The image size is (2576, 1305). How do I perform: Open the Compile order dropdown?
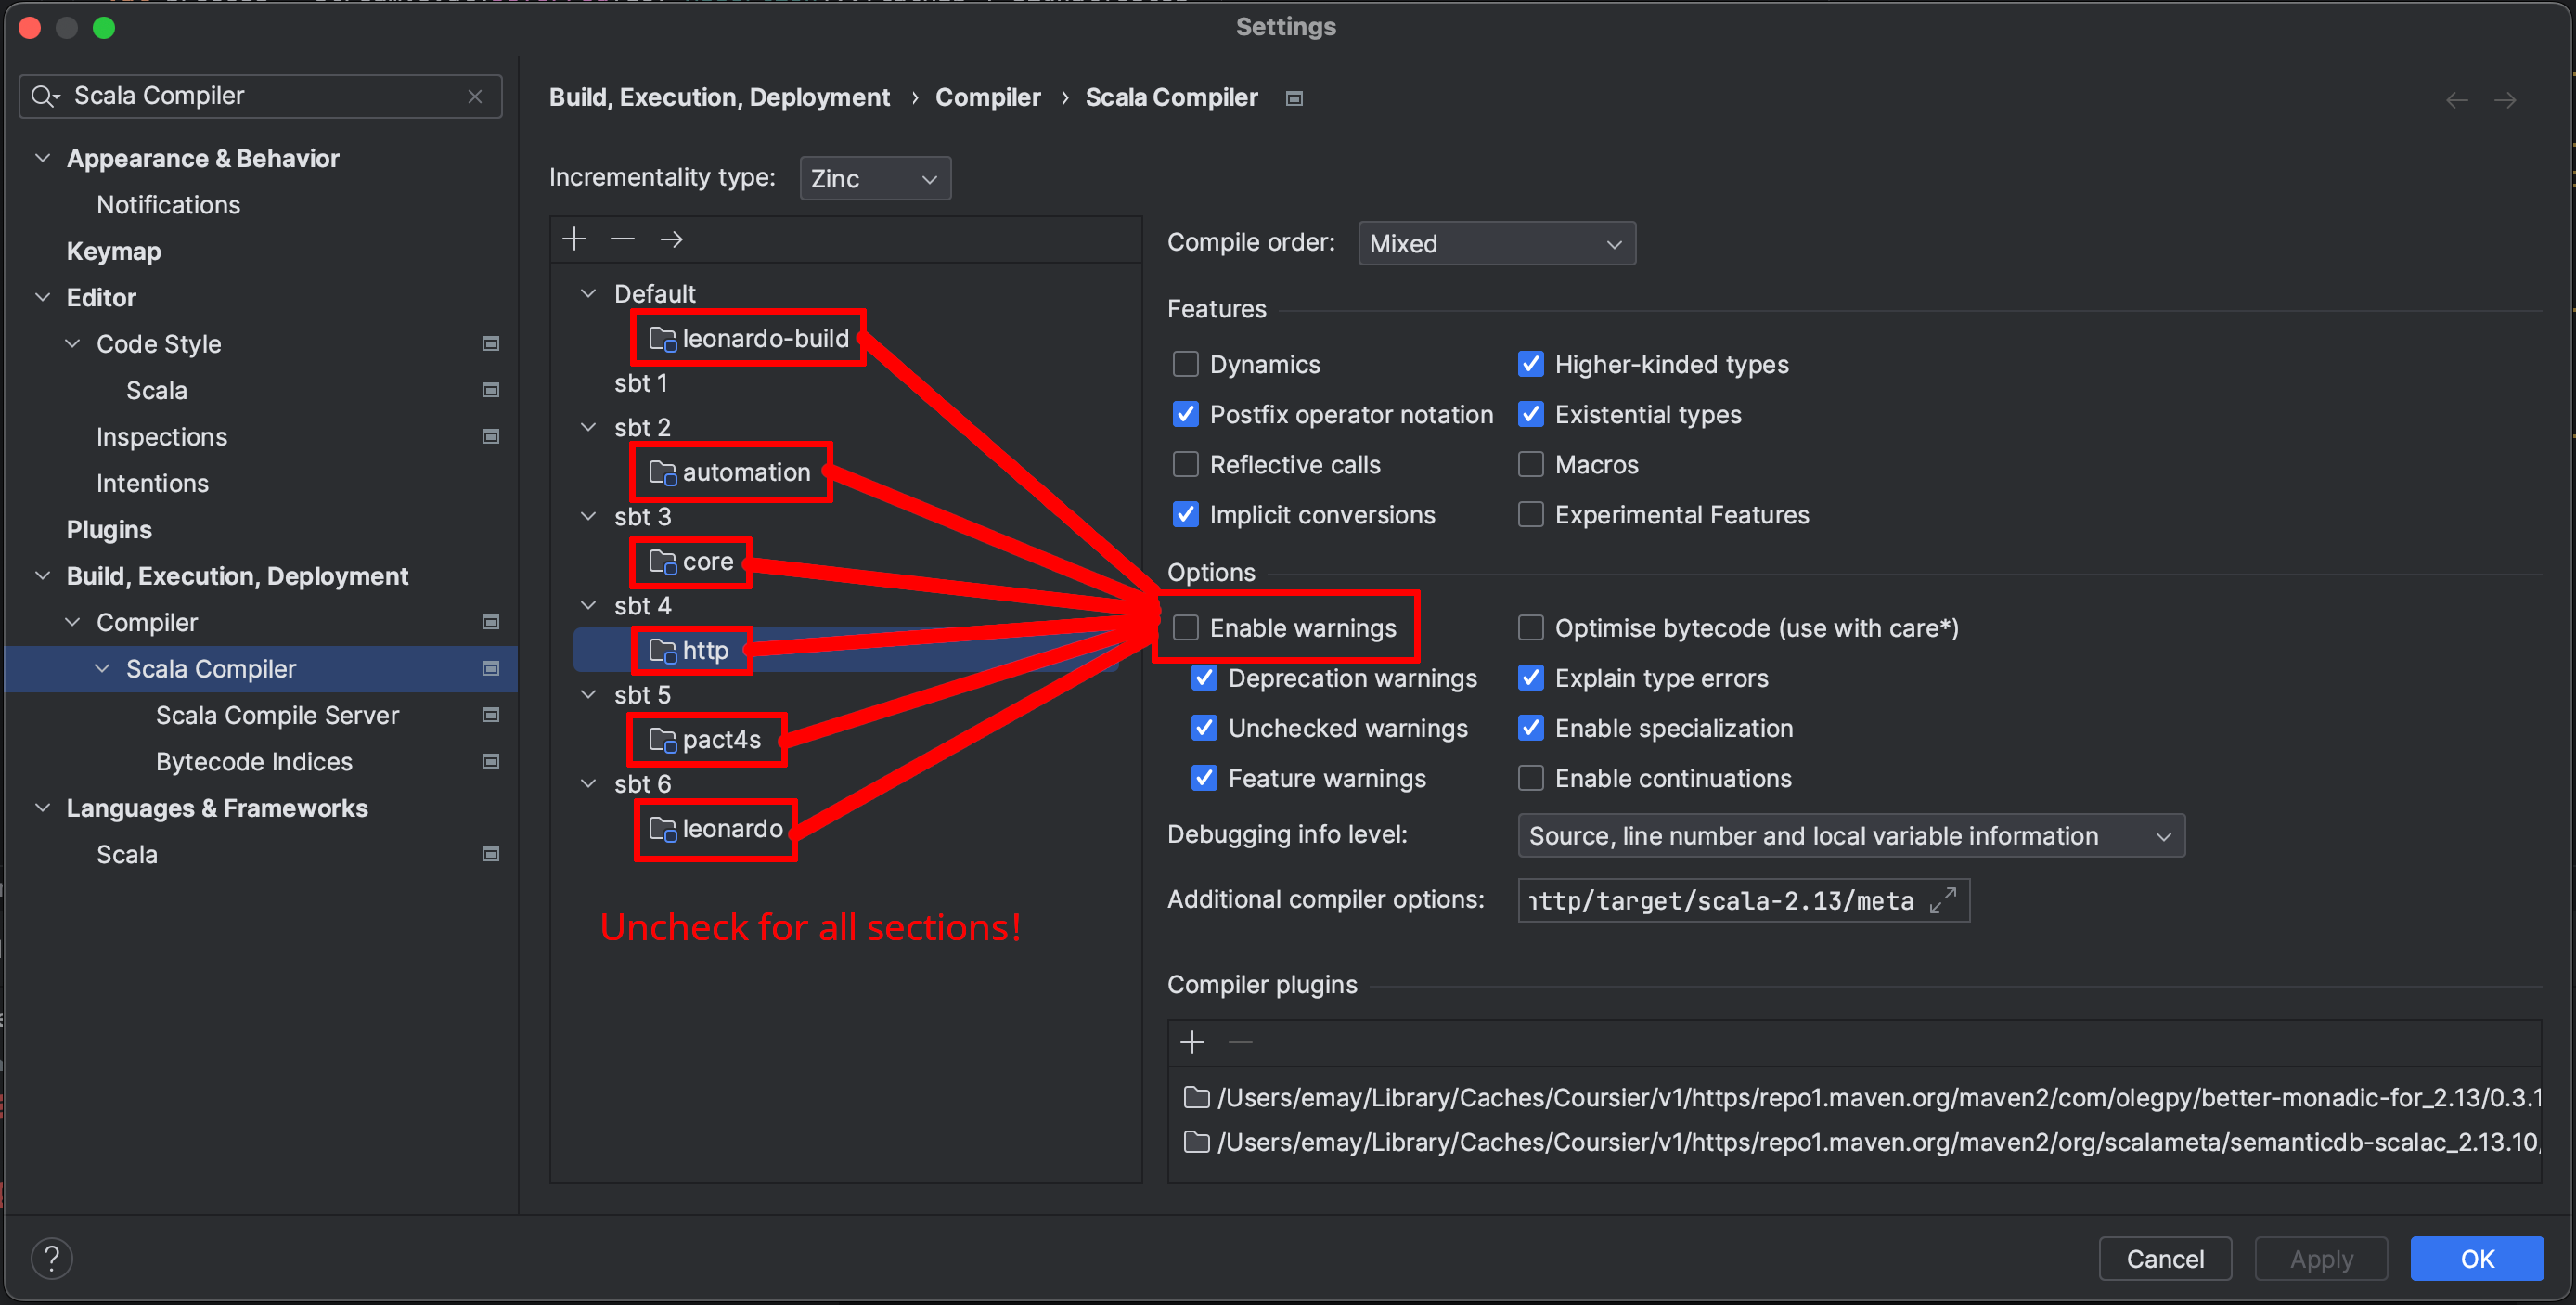pos(1495,244)
